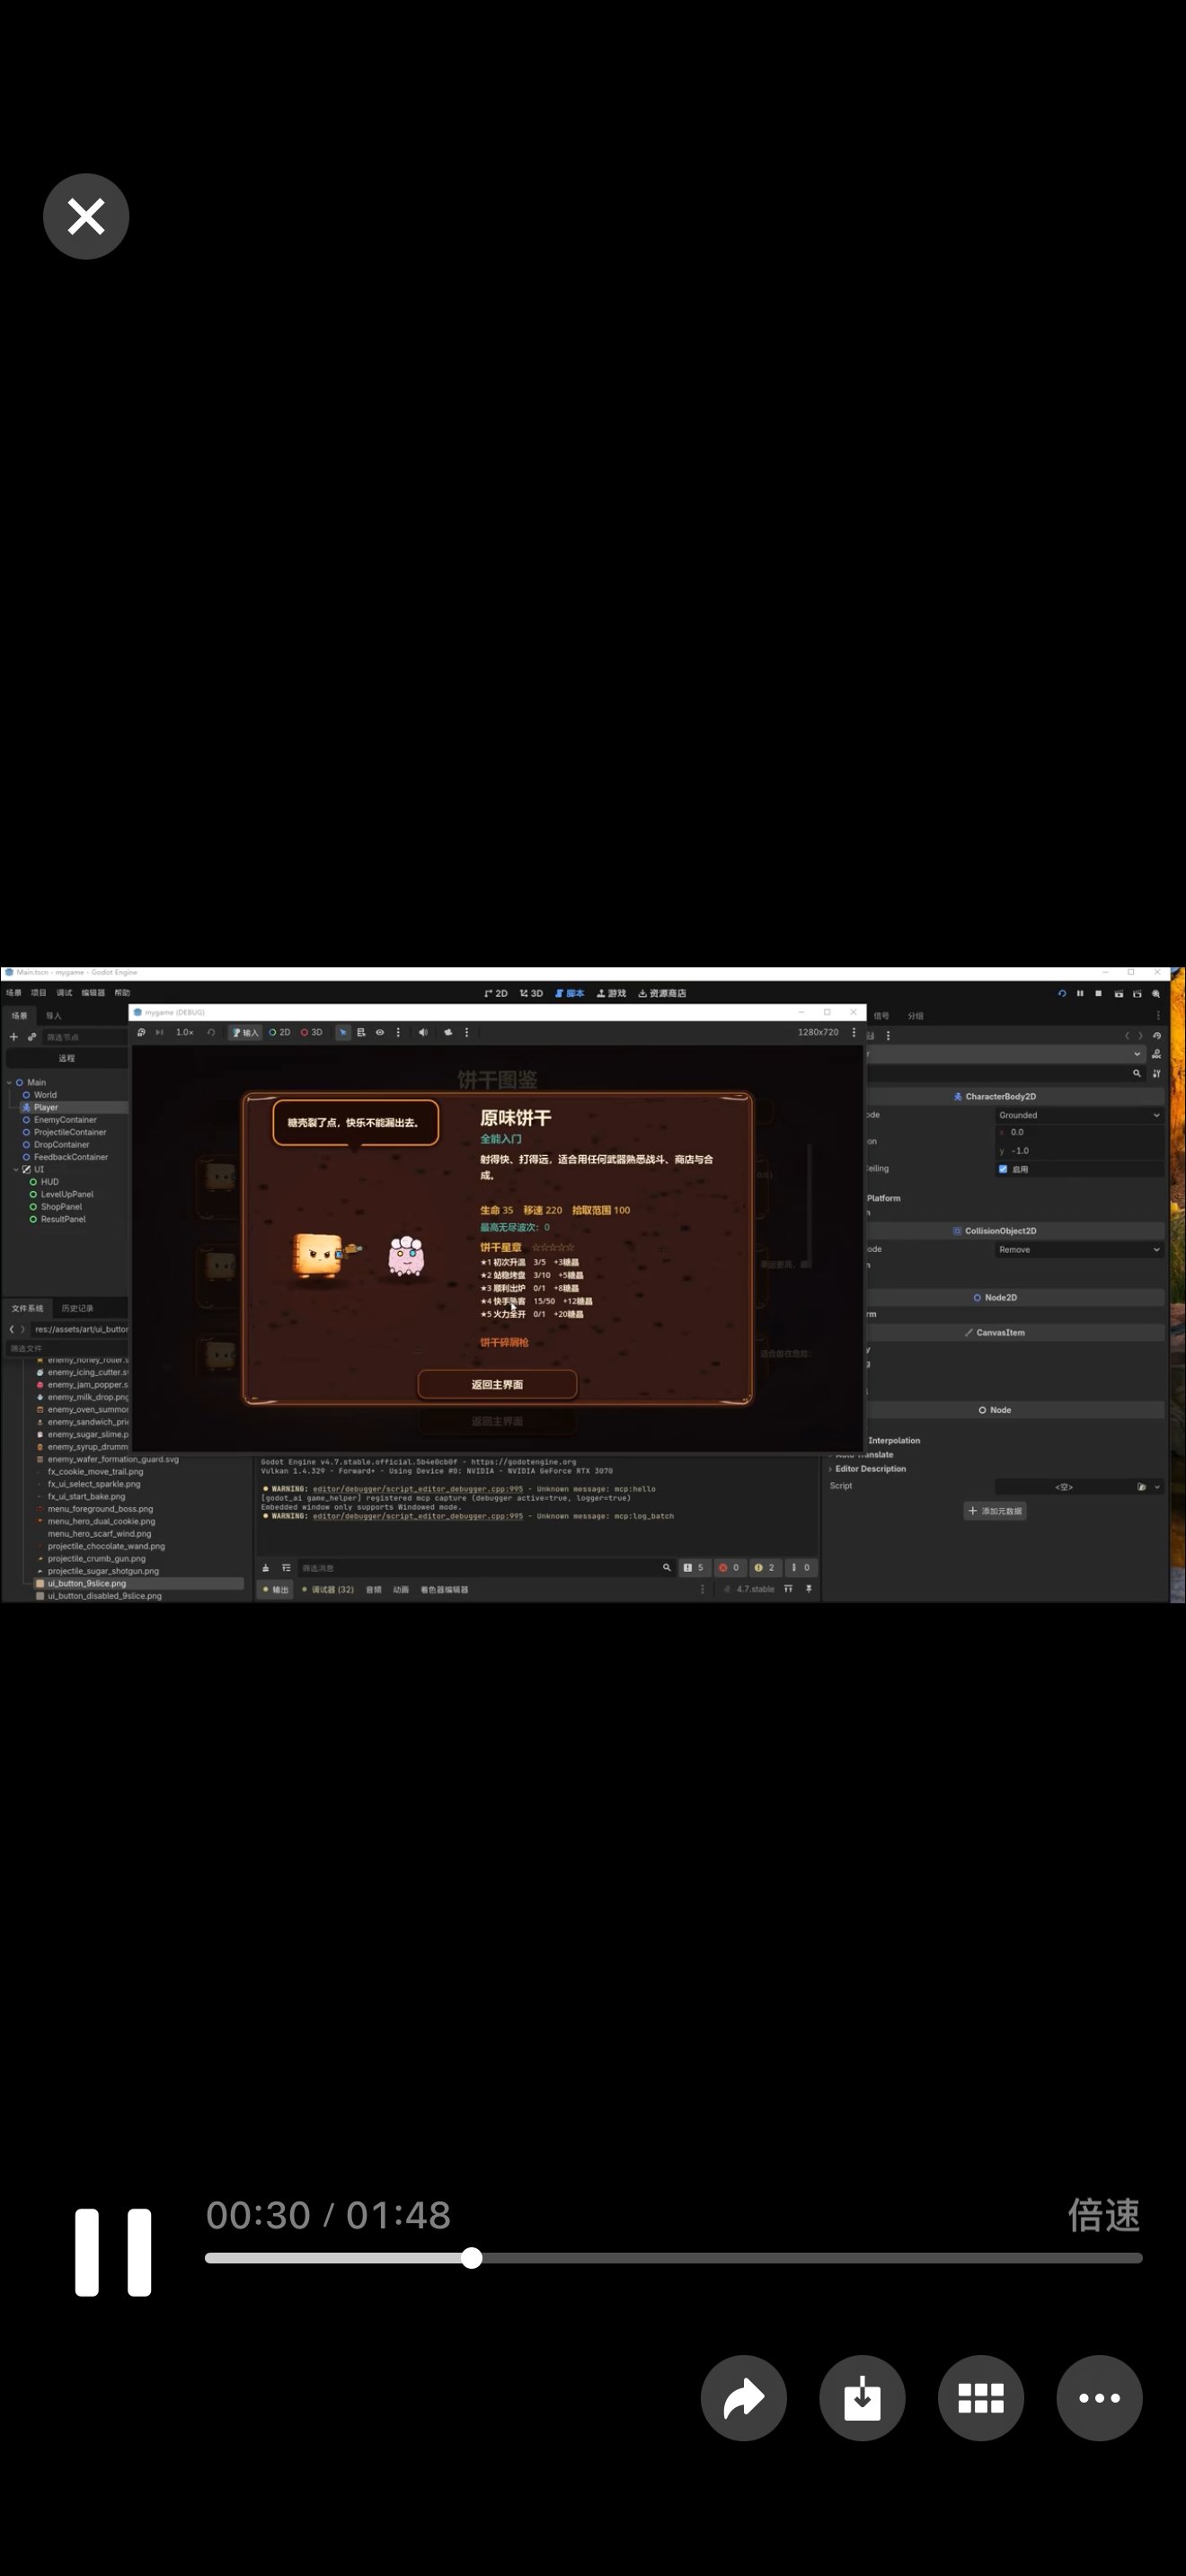
Task: Click the select arrow tool in game toolbar
Action: pos(343,1032)
